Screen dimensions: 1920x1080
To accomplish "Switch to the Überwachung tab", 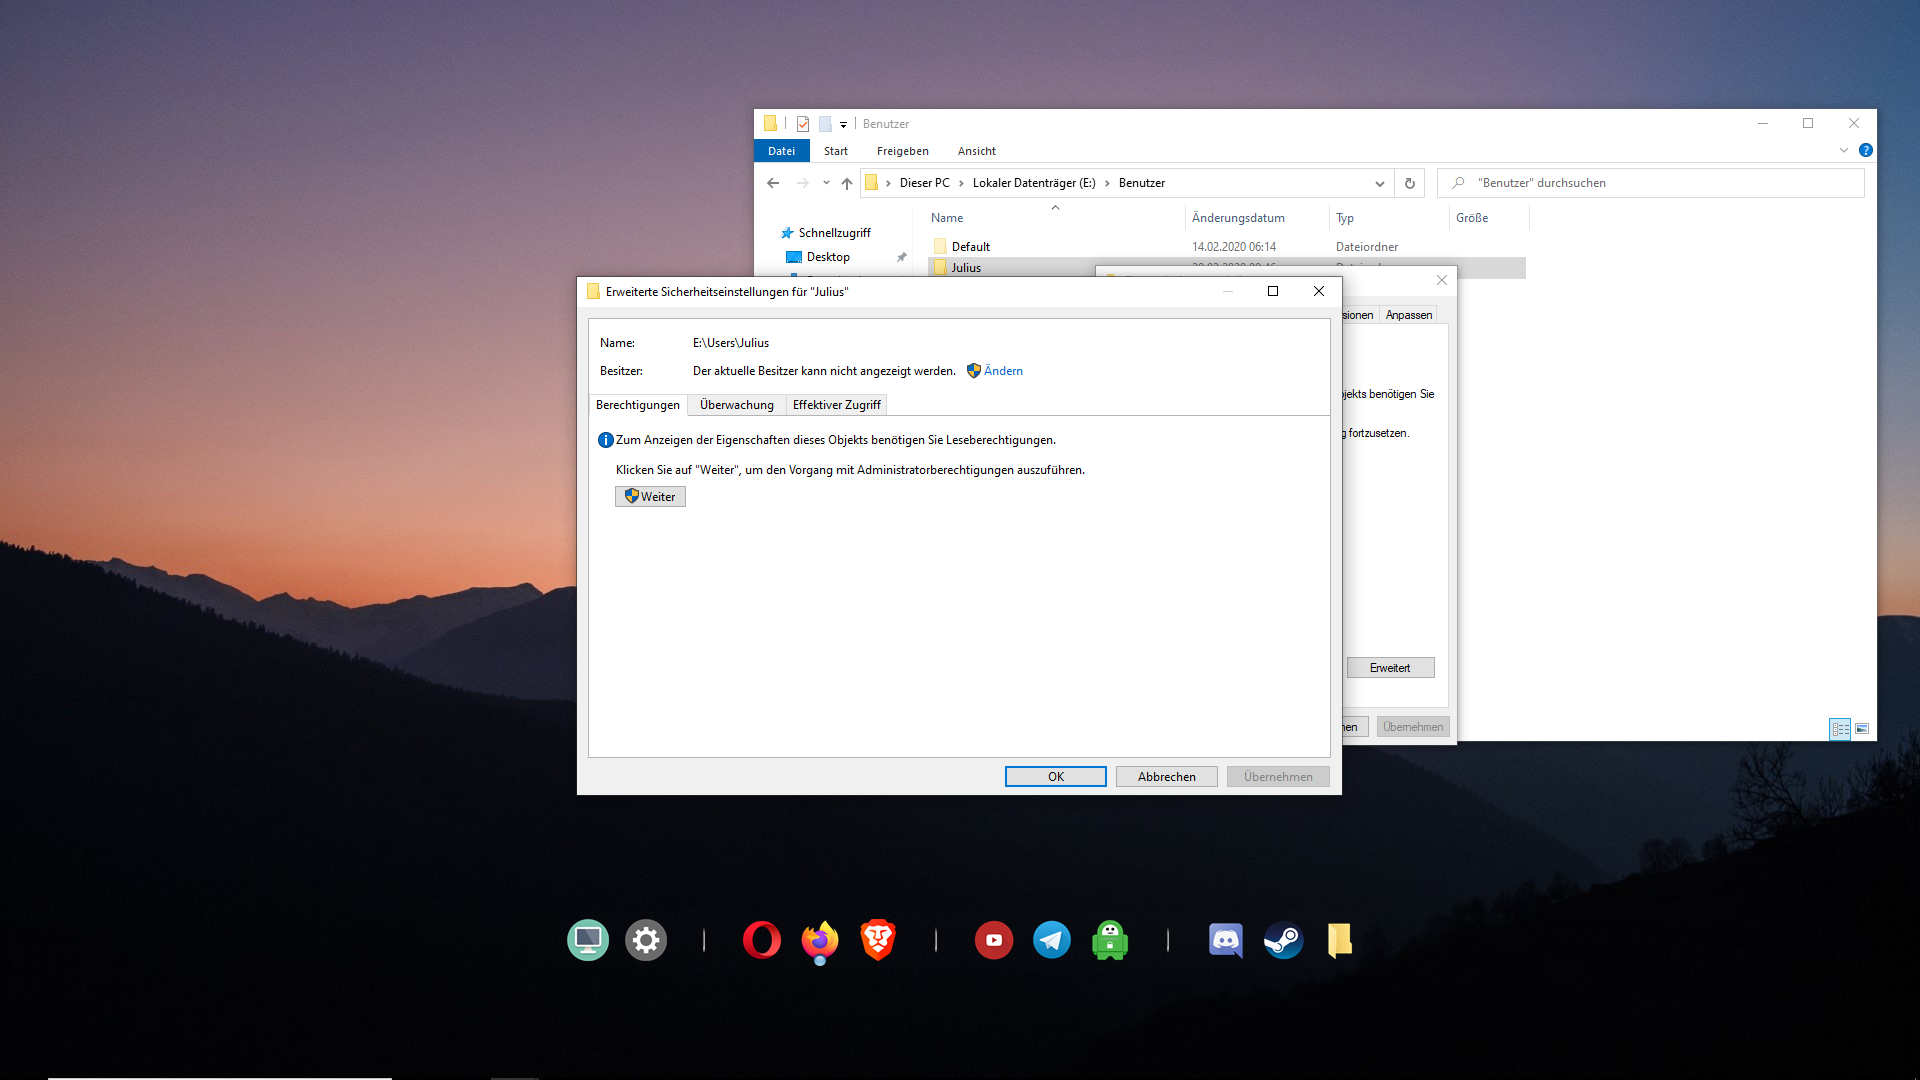I will click(736, 405).
